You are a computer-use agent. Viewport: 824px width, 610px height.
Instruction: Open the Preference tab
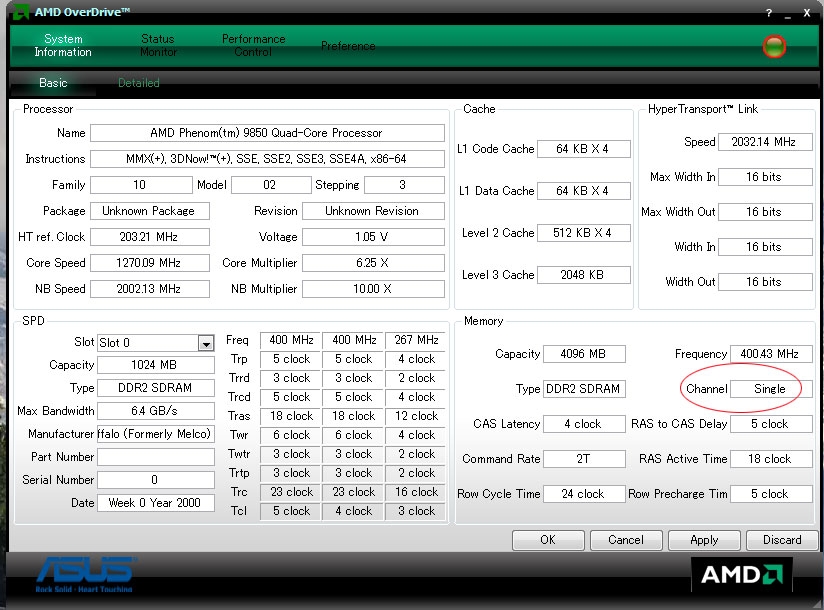[x=348, y=46]
